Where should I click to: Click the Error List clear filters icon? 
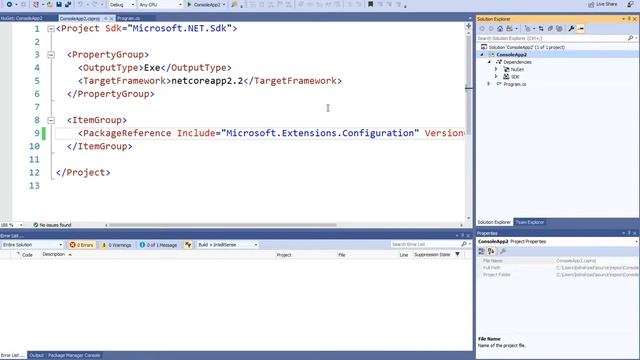point(188,245)
